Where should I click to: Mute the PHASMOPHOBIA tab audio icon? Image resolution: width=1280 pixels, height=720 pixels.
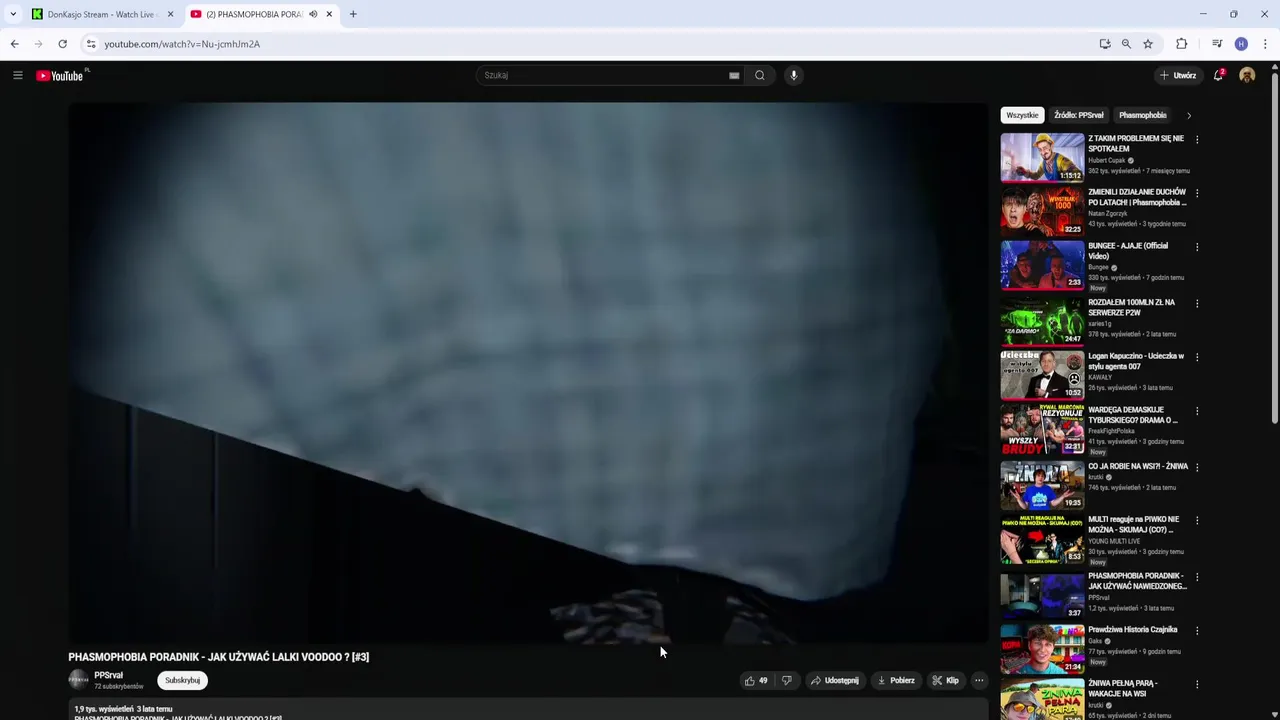click(313, 14)
